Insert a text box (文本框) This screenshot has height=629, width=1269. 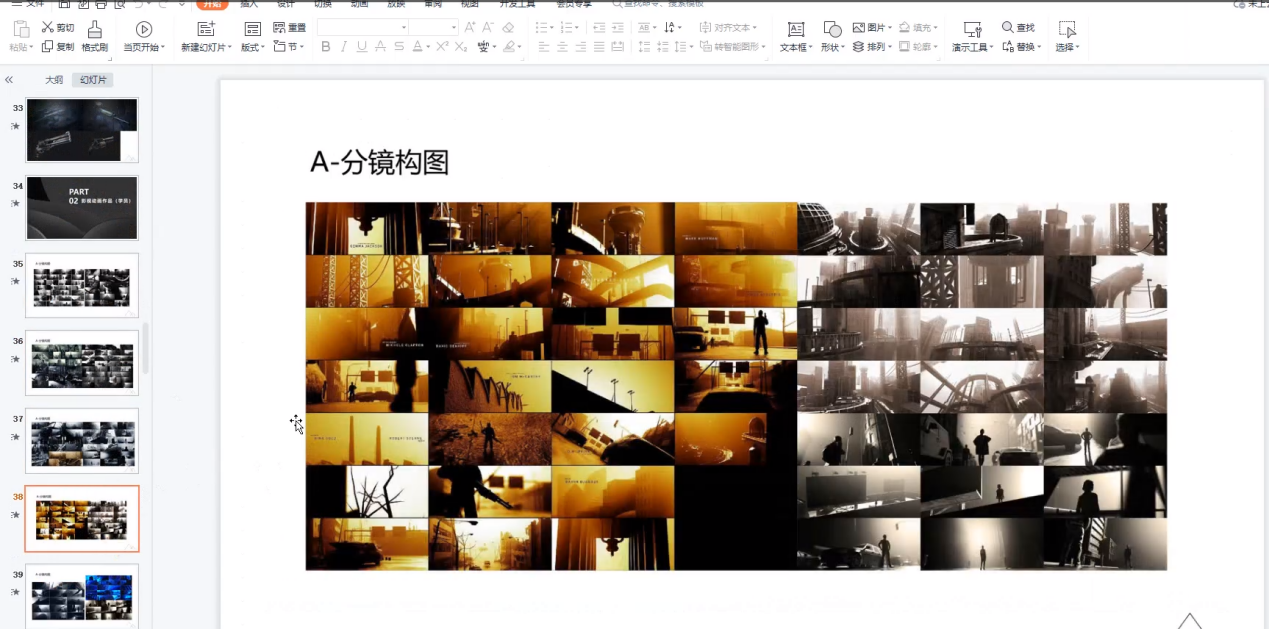(795, 37)
